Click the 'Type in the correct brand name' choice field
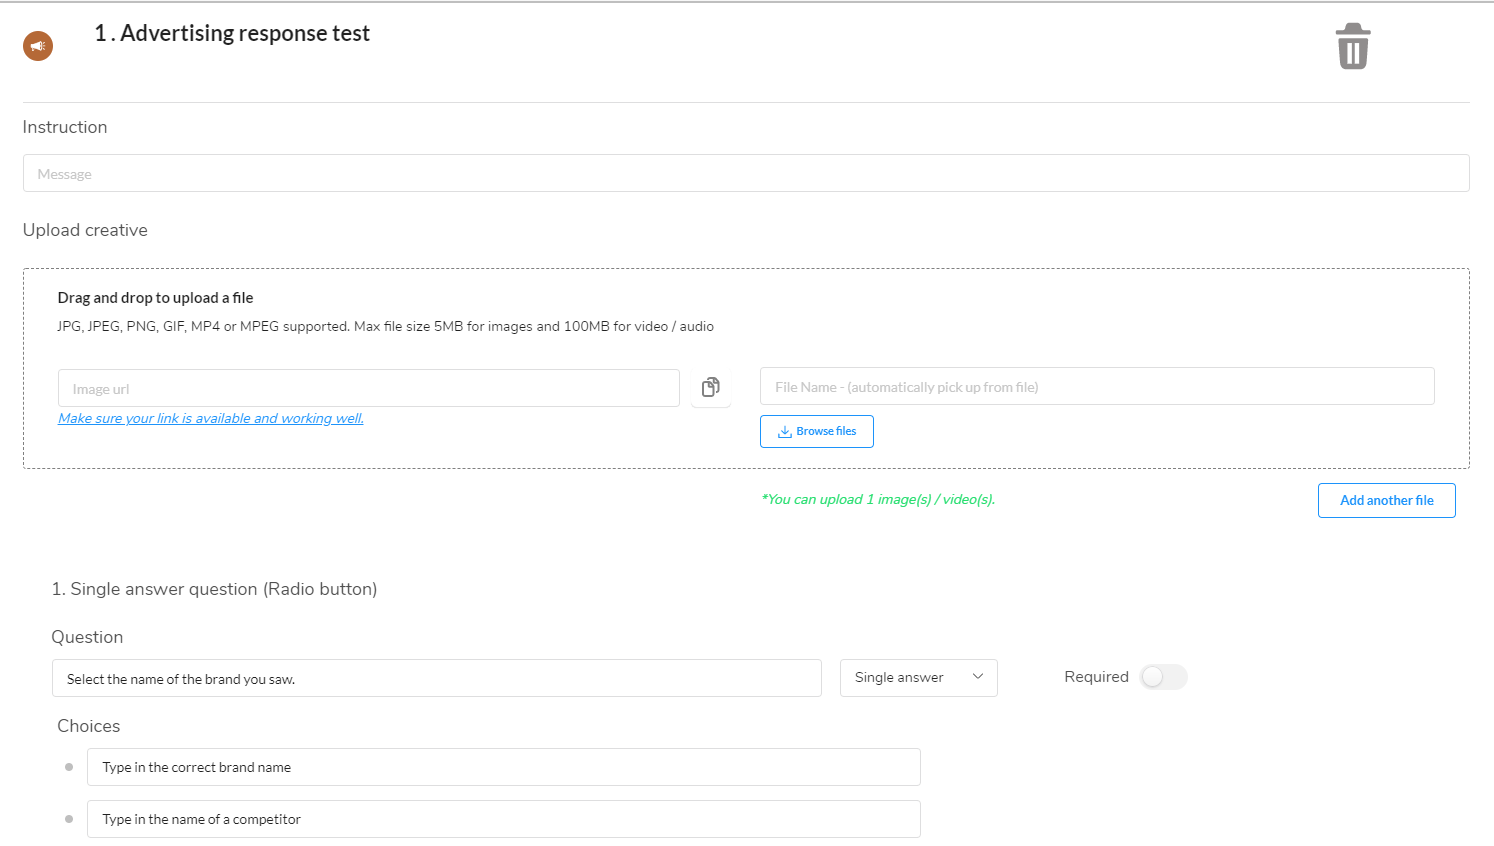 [504, 766]
